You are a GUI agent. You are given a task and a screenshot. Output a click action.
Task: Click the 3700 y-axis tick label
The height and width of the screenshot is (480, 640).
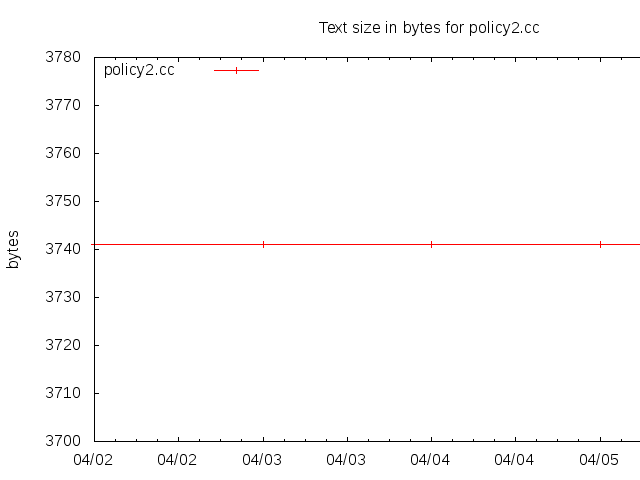[x=65, y=441]
